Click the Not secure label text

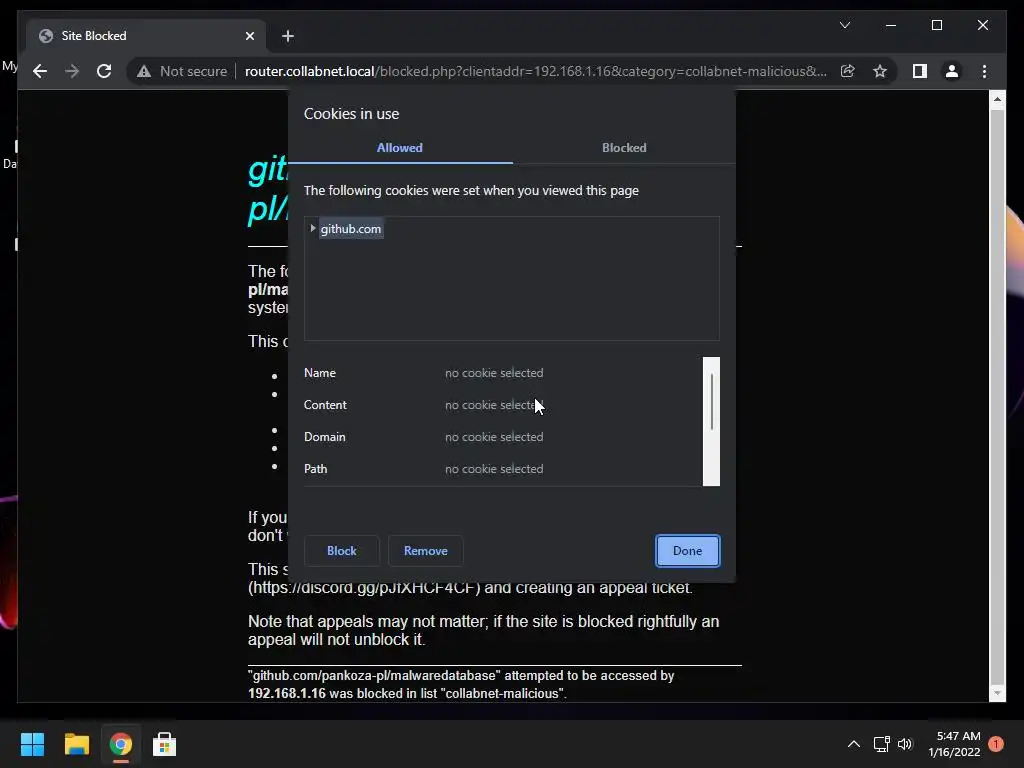click(193, 71)
